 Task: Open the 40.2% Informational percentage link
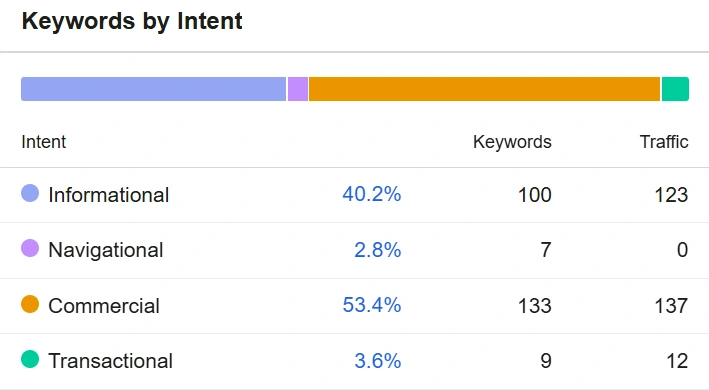372,194
